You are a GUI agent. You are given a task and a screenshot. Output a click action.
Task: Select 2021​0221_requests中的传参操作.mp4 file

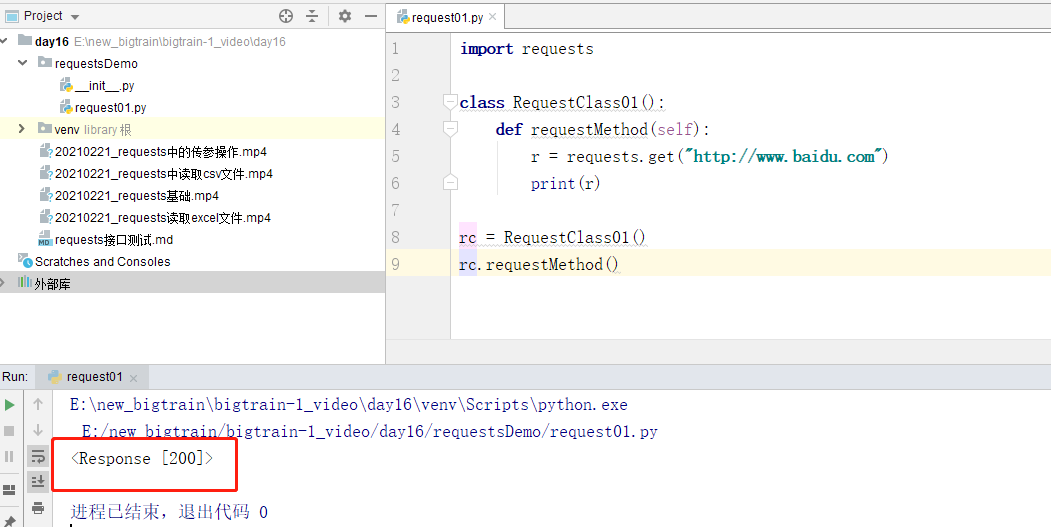(153, 152)
